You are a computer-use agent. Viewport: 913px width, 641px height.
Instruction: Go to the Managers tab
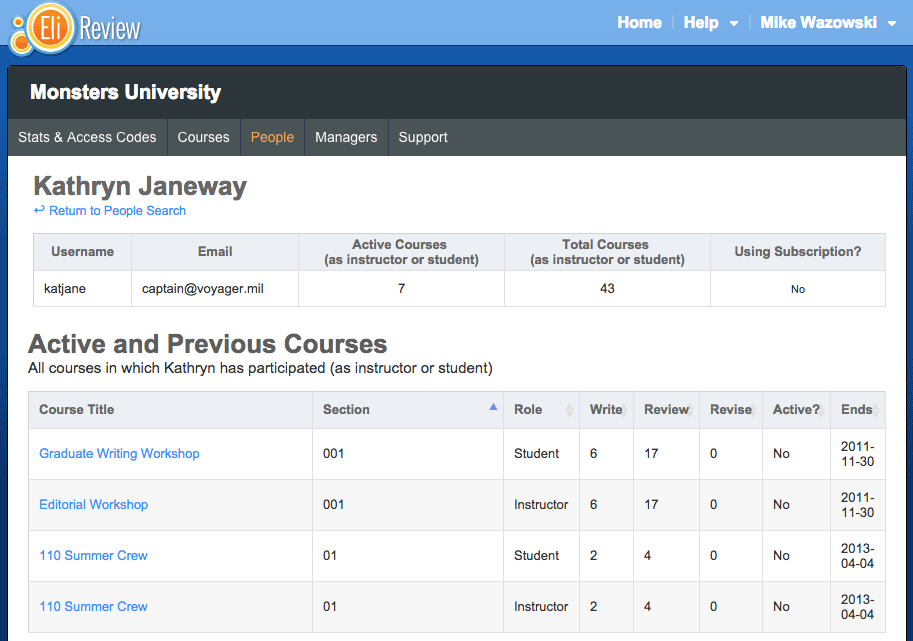[346, 137]
